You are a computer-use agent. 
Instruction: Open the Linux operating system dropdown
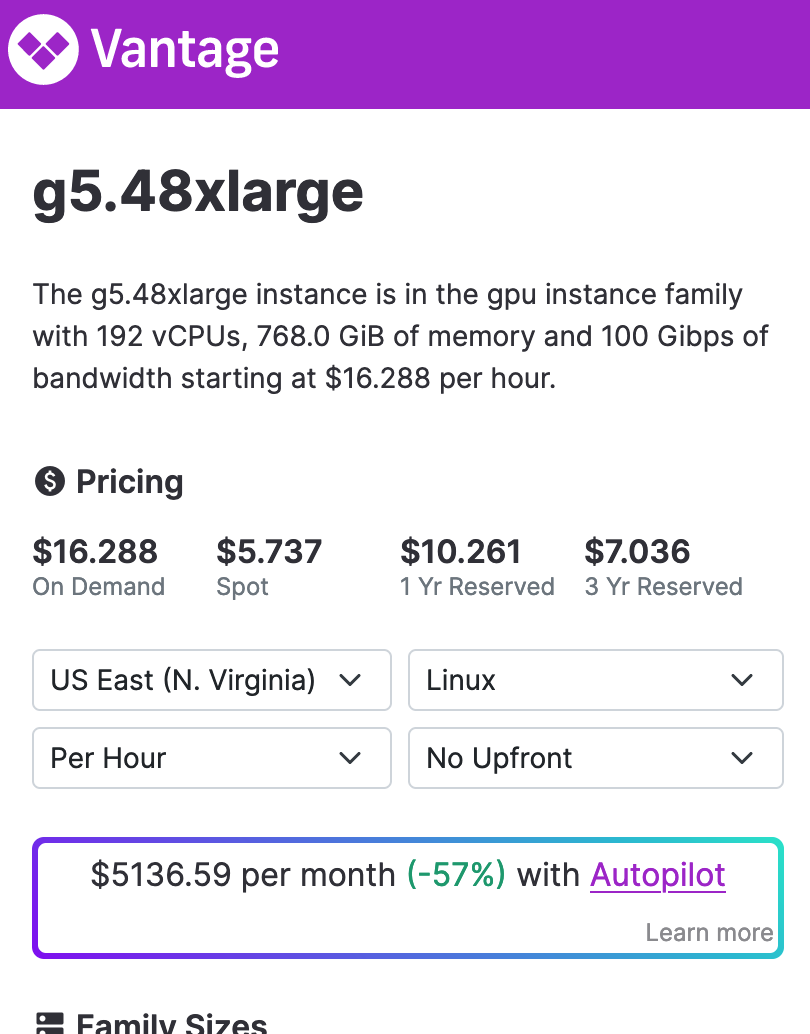(596, 680)
